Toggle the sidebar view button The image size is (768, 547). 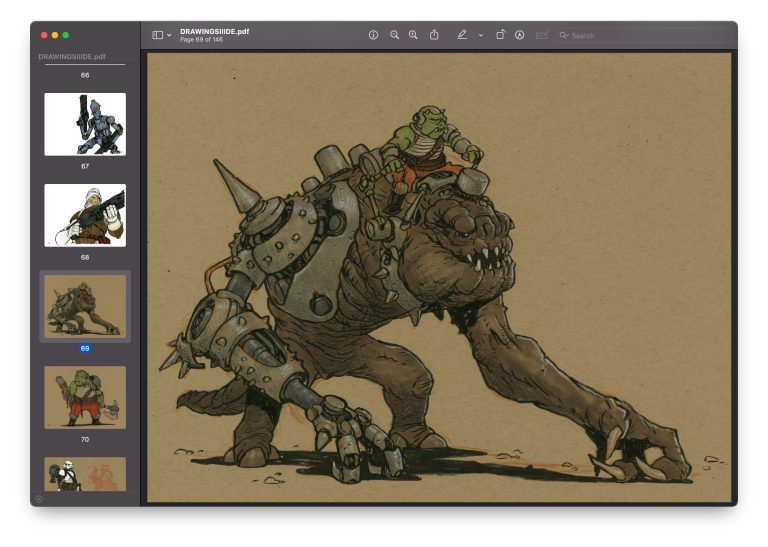pos(158,35)
